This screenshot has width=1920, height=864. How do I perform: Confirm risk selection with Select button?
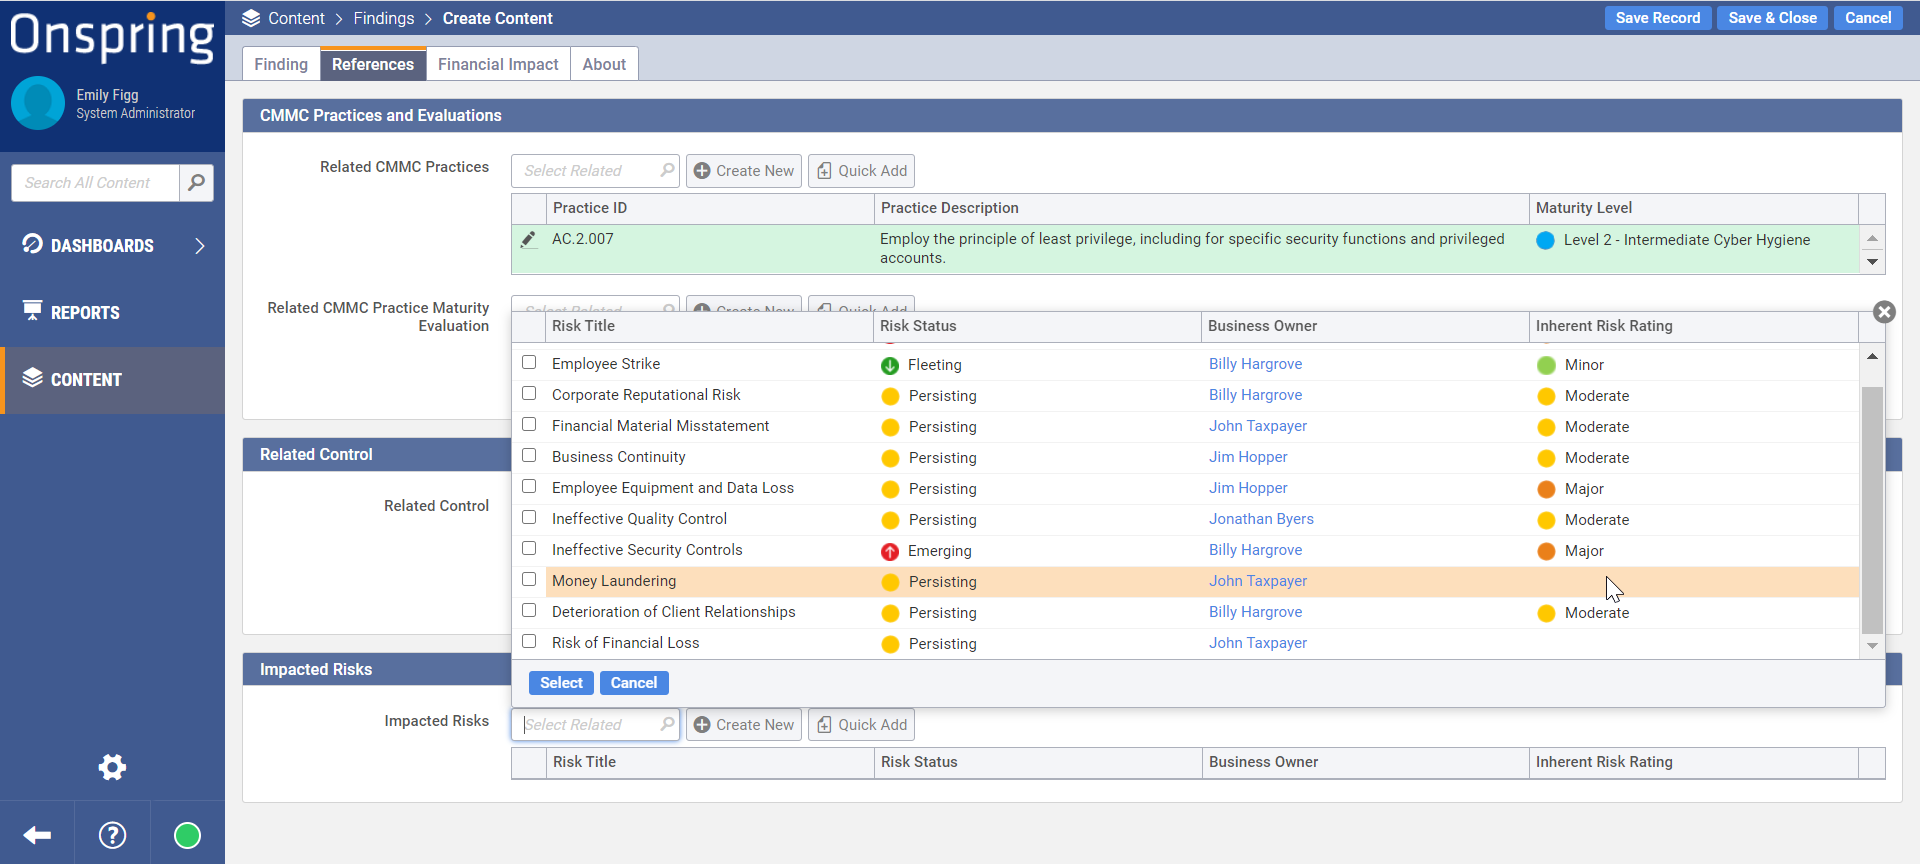coord(561,683)
